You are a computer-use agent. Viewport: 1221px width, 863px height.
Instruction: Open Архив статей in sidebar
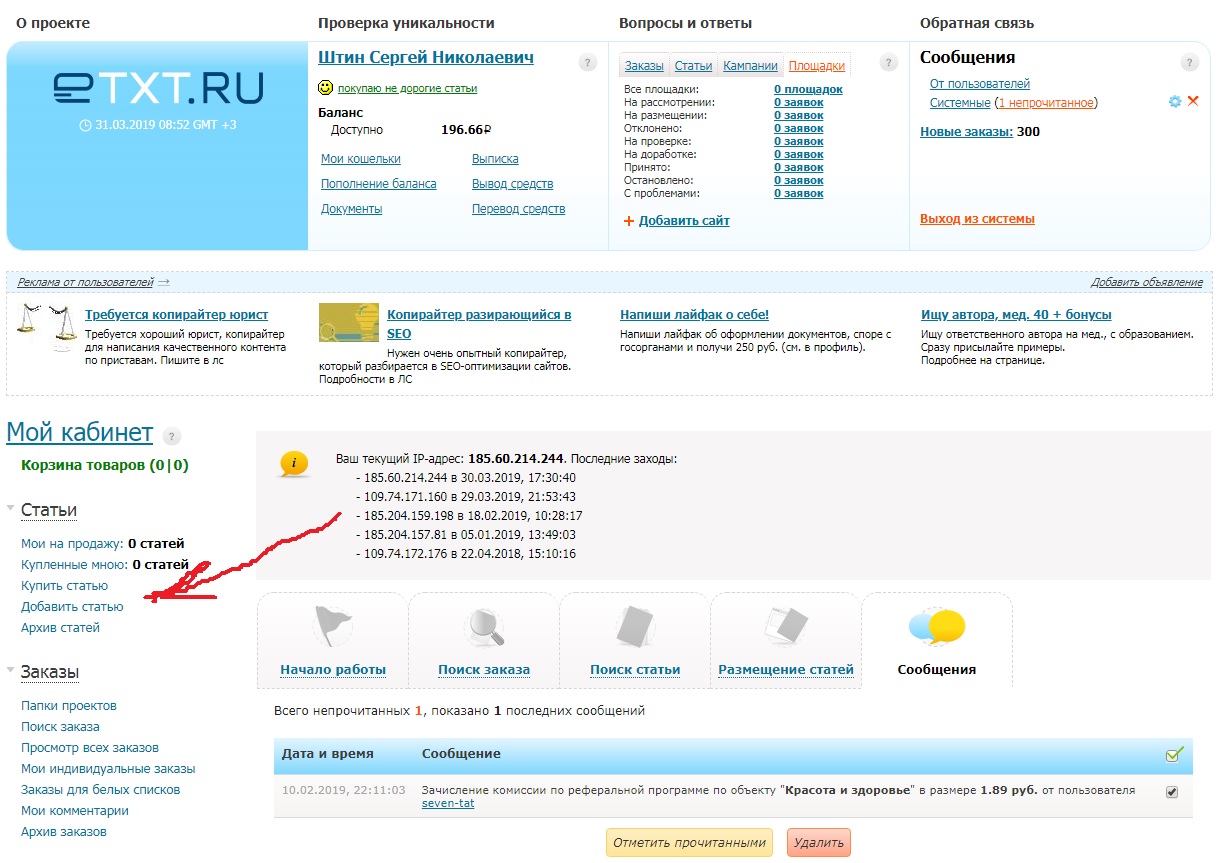click(60, 628)
